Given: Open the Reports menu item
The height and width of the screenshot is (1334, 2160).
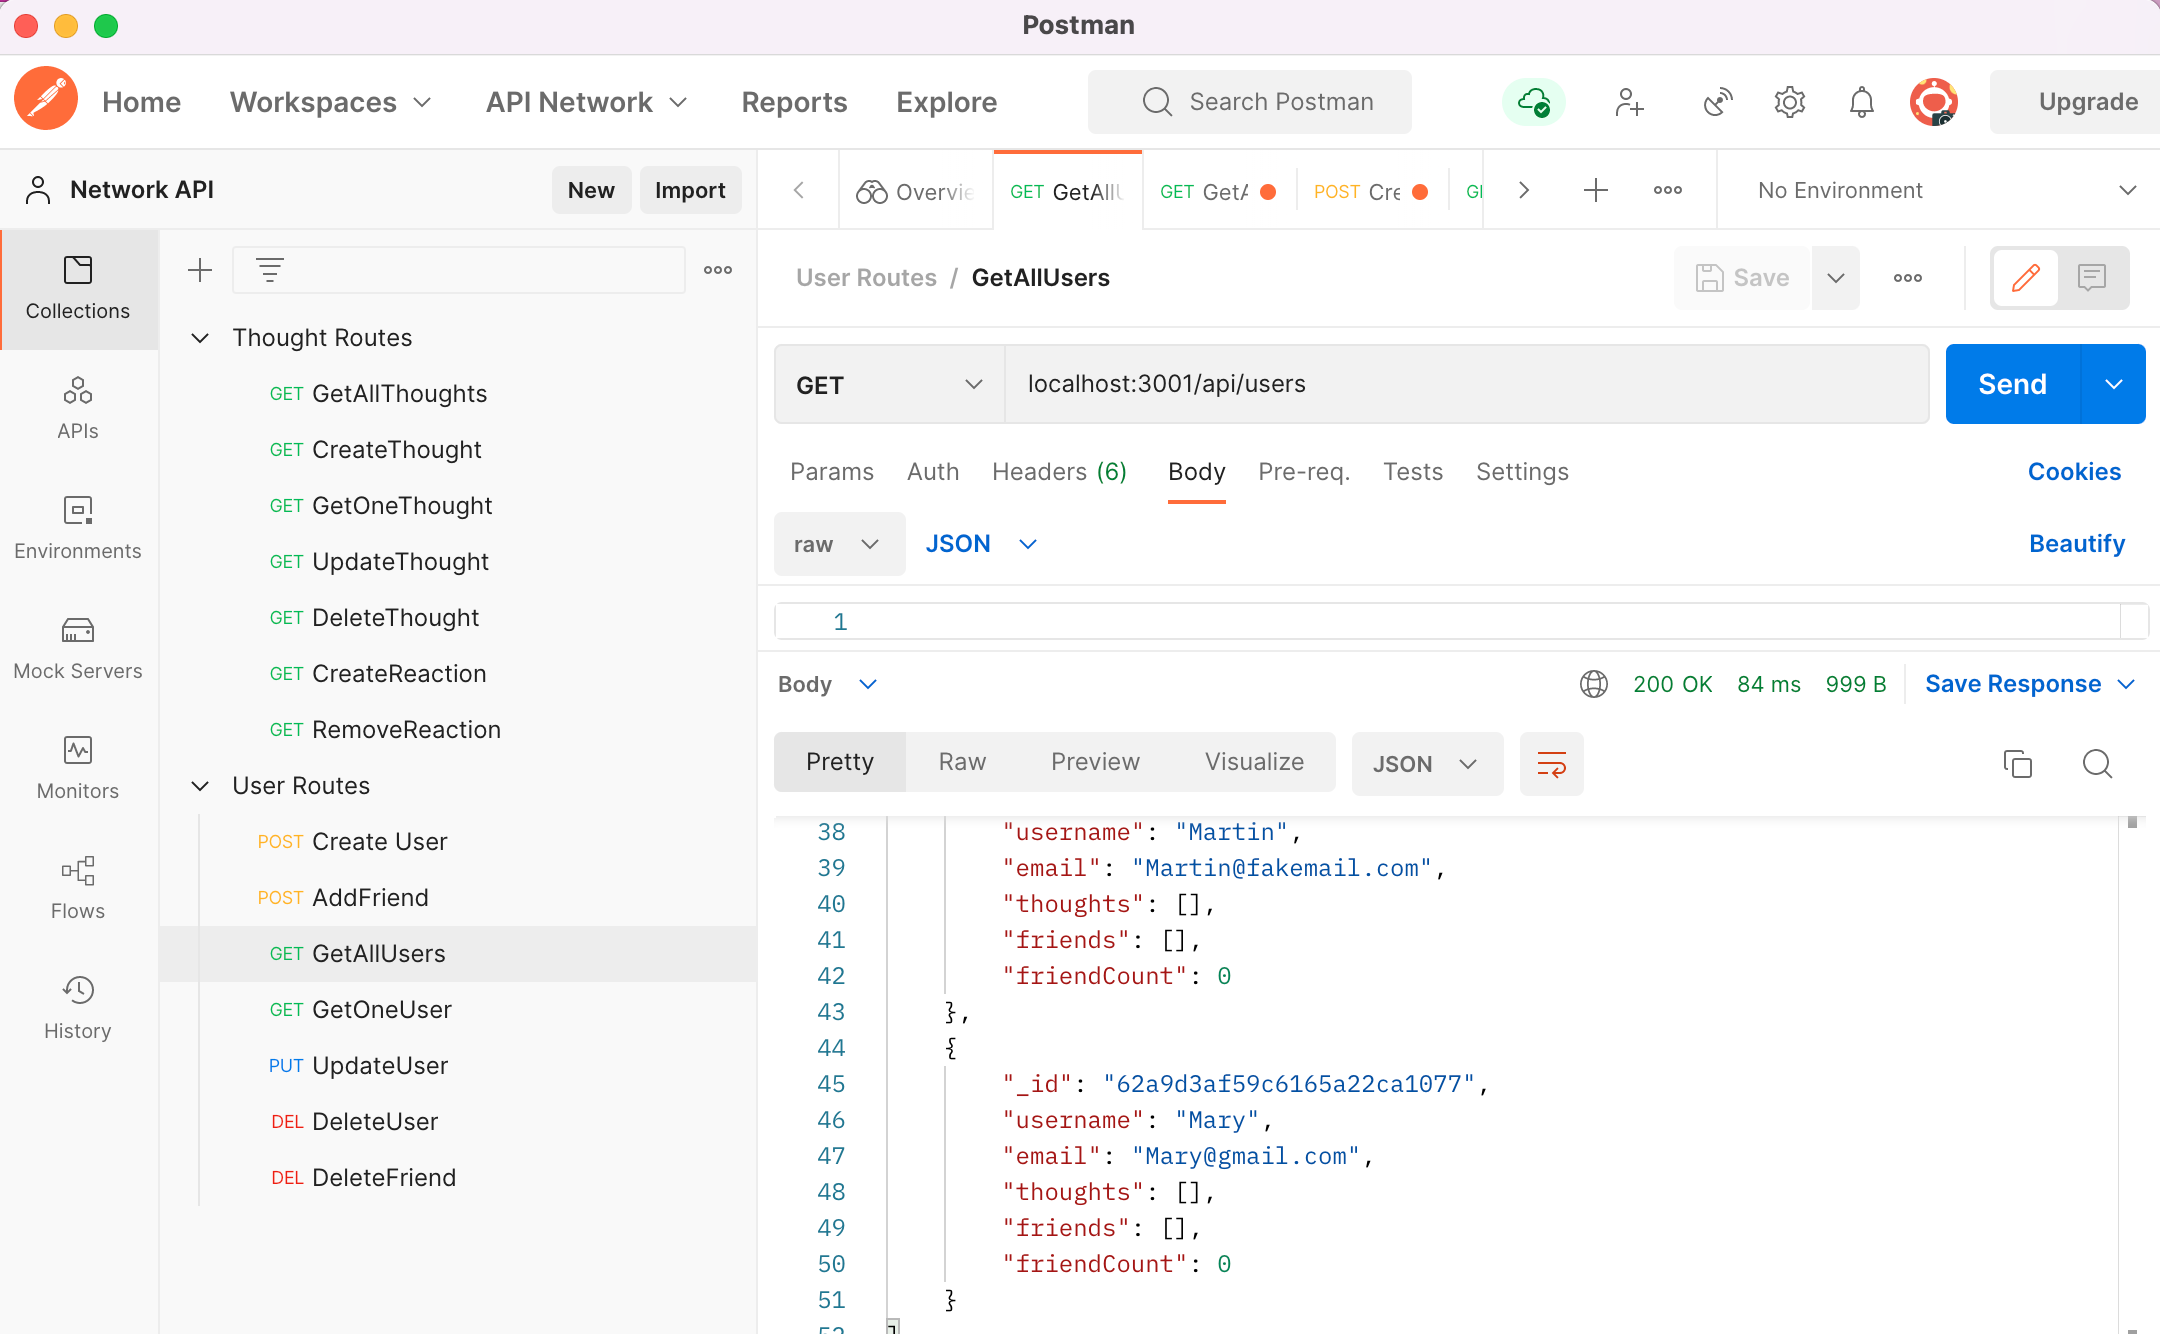Looking at the screenshot, I should click(x=794, y=102).
